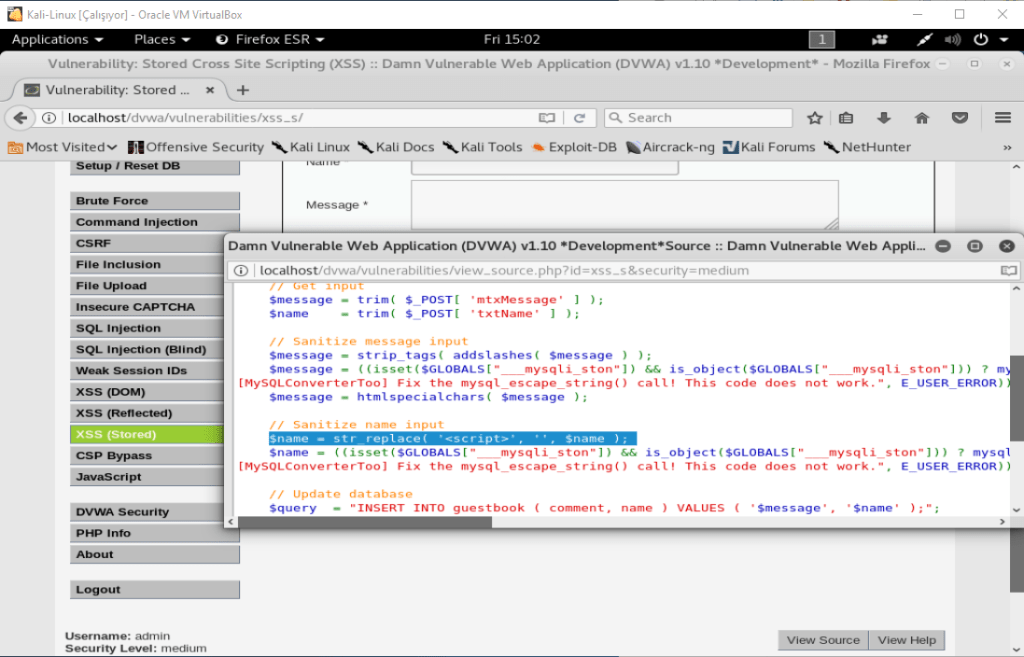Open a new tab with the plus icon
Viewport: 1024px width, 657px height.
point(242,90)
